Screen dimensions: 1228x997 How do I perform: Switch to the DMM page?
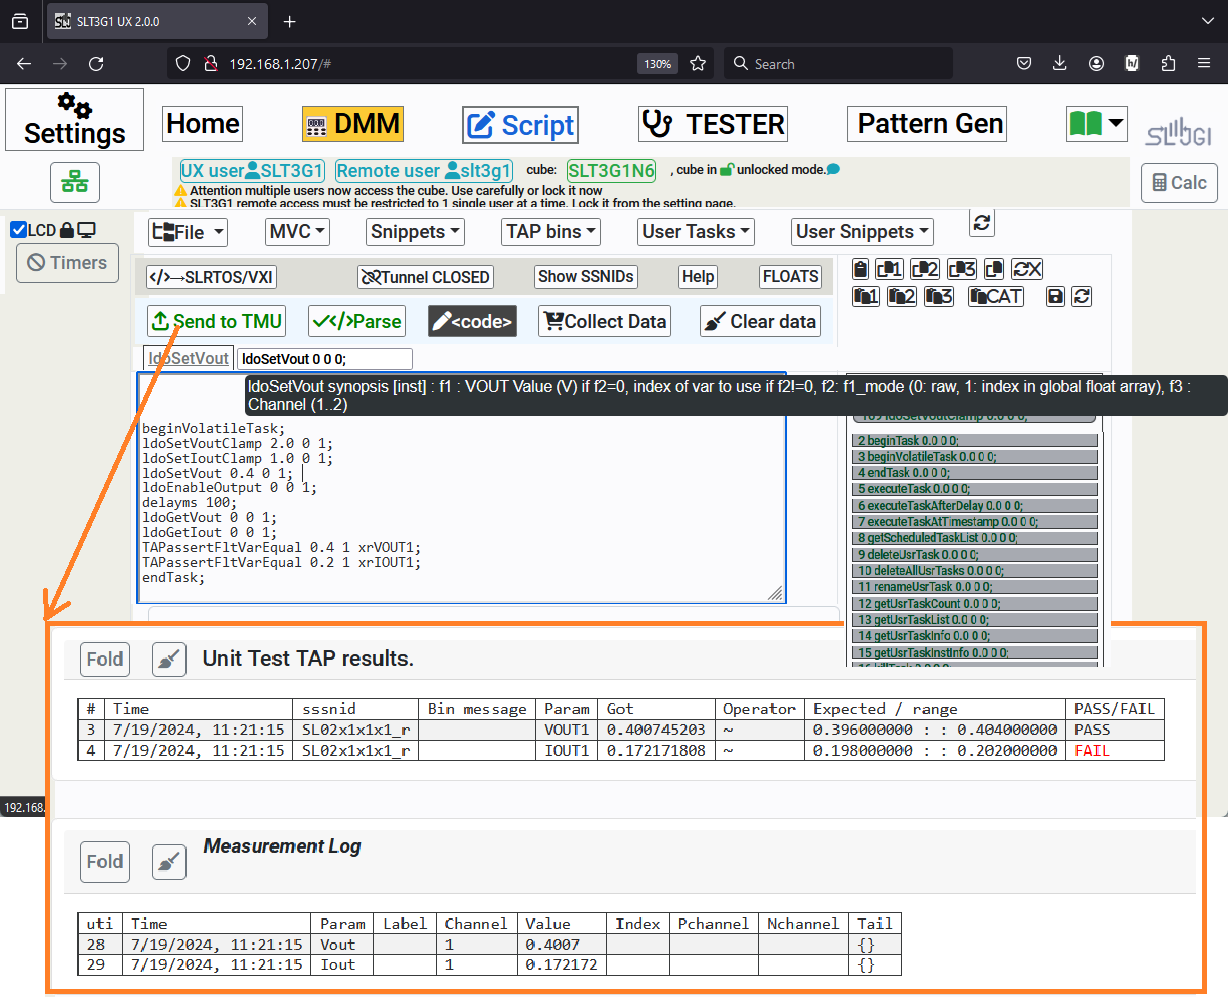point(353,124)
